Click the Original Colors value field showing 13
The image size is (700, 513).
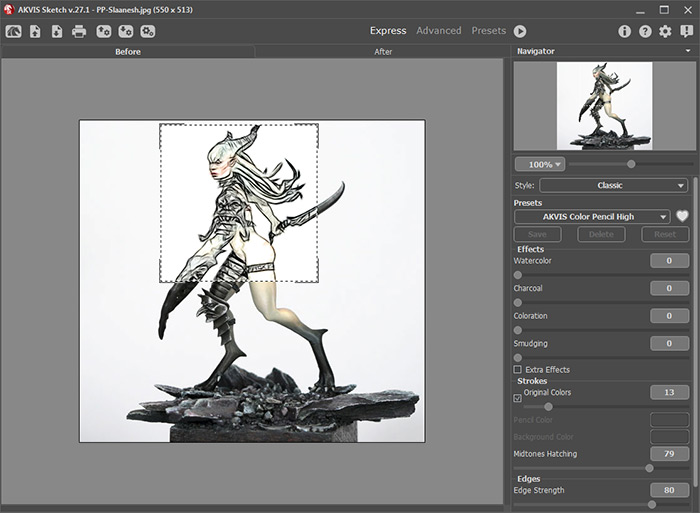(x=669, y=392)
